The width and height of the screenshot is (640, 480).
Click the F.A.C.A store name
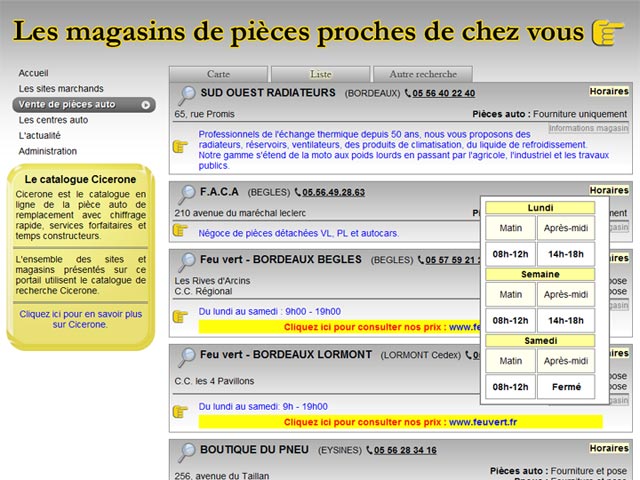coord(219,192)
